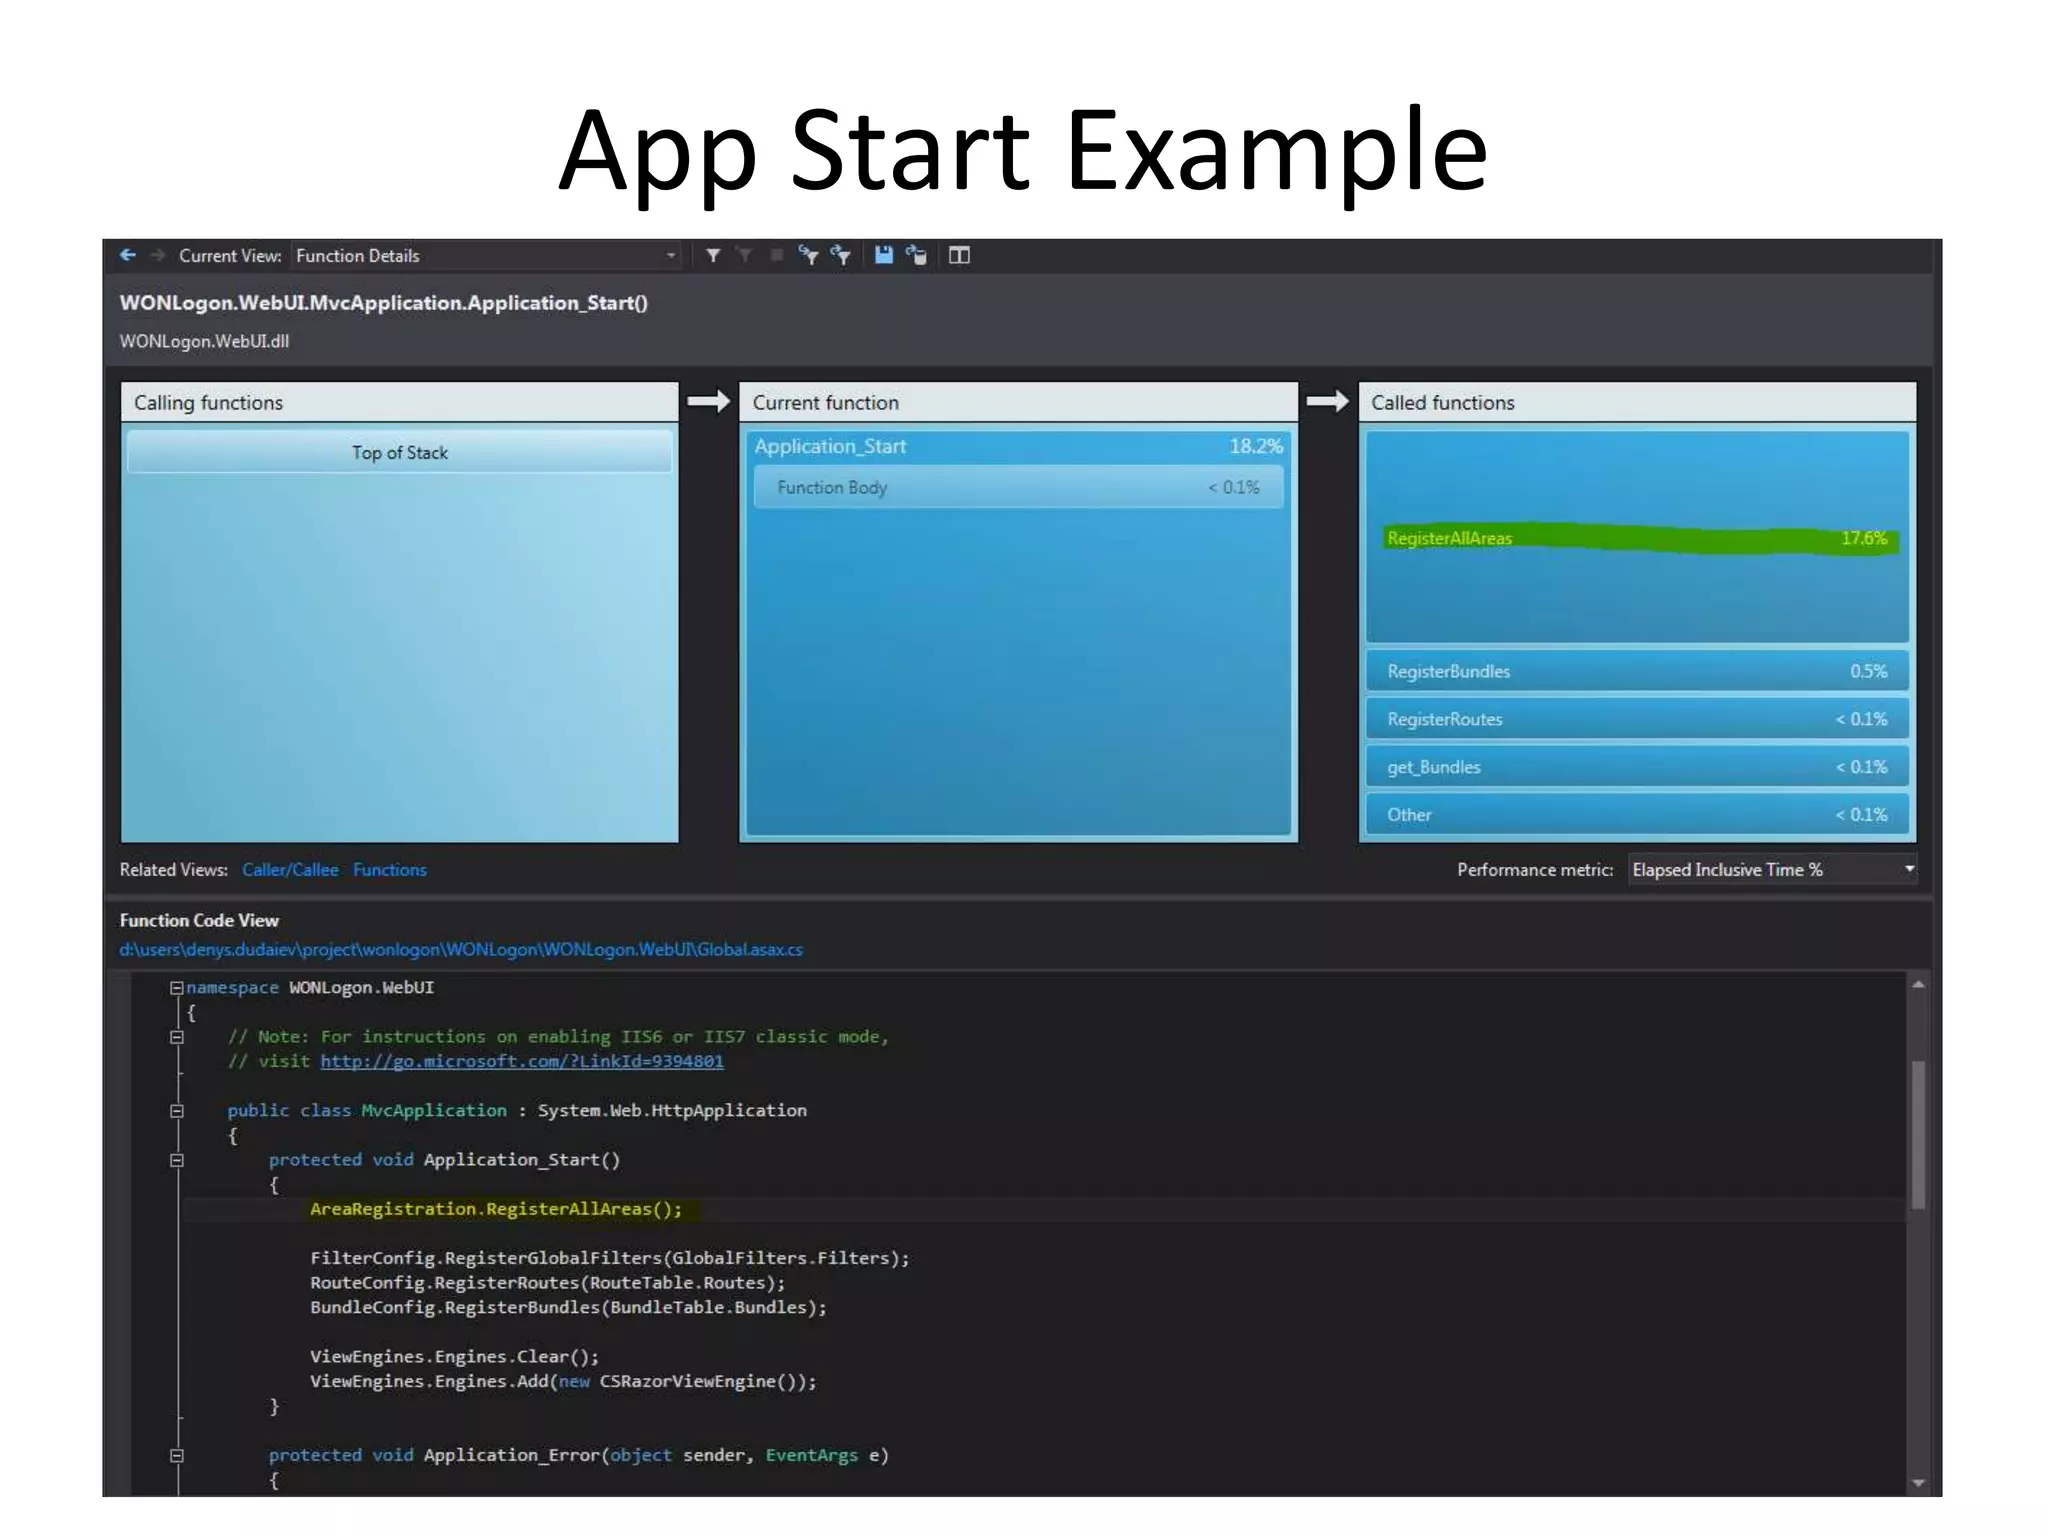Click the ViewEngines.Engines.Clear() code line
This screenshot has height=1536, width=2048.
pos(454,1357)
